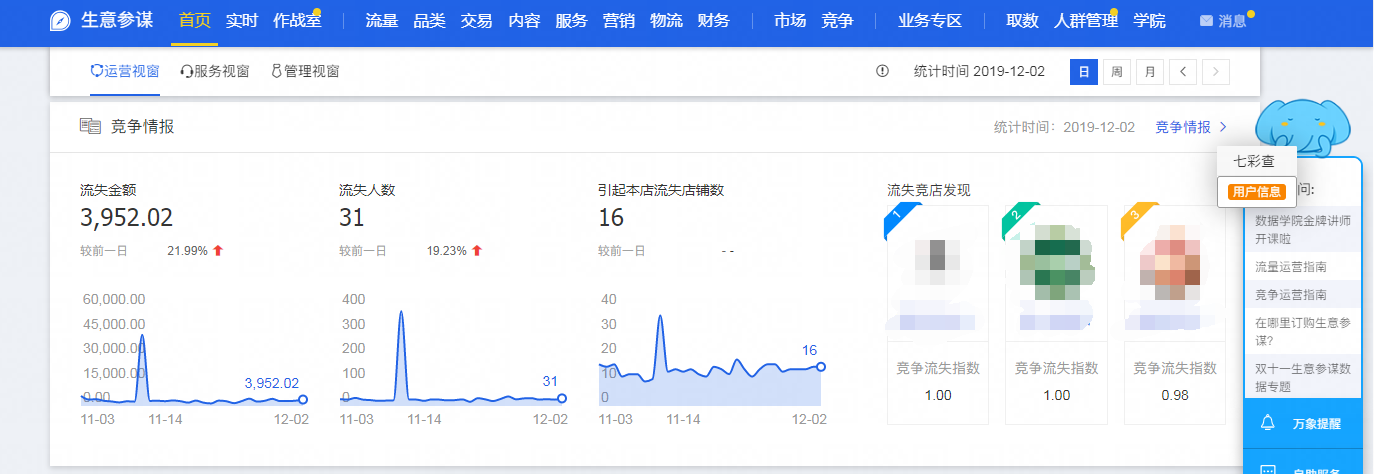Click the next date arrow button
The height and width of the screenshot is (474, 1374).
pyautogui.click(x=1216, y=72)
